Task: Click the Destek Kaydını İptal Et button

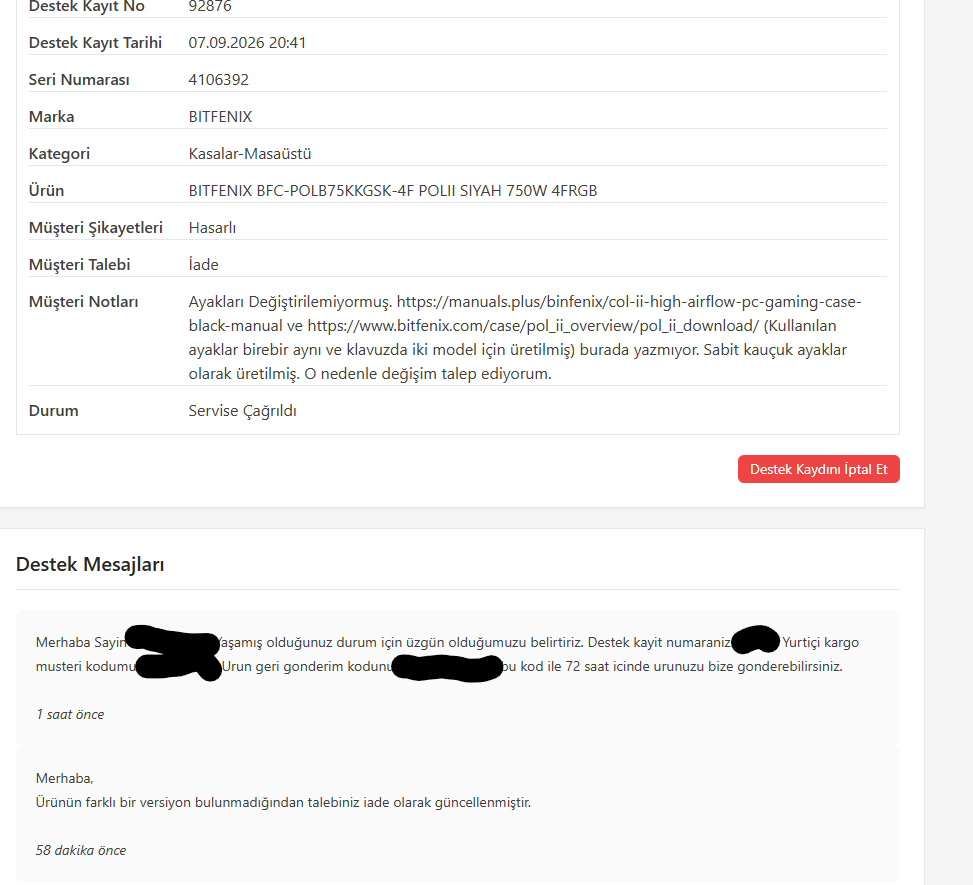Action: (x=818, y=469)
